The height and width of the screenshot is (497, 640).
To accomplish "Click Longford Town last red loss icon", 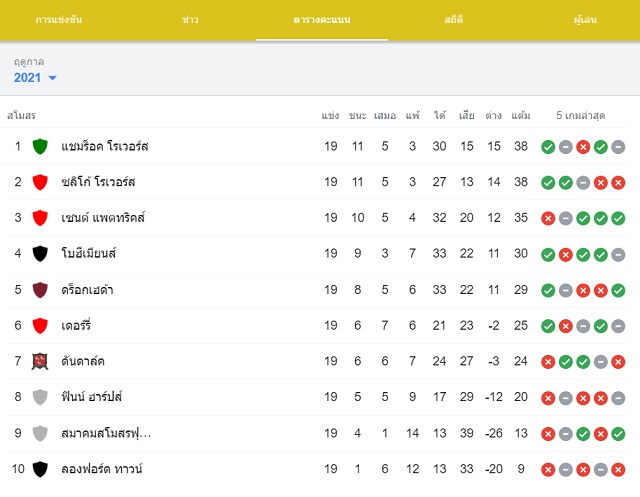I will pos(618,470).
